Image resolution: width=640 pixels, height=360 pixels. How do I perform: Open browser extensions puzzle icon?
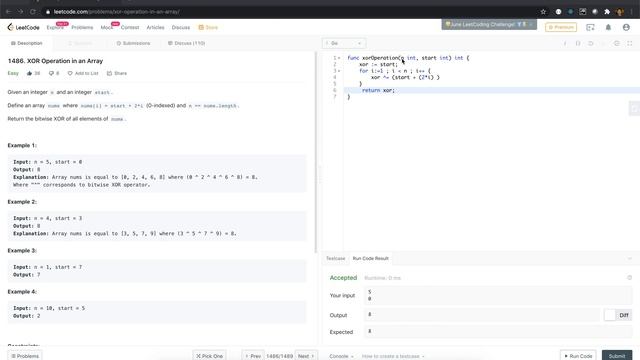607,12
